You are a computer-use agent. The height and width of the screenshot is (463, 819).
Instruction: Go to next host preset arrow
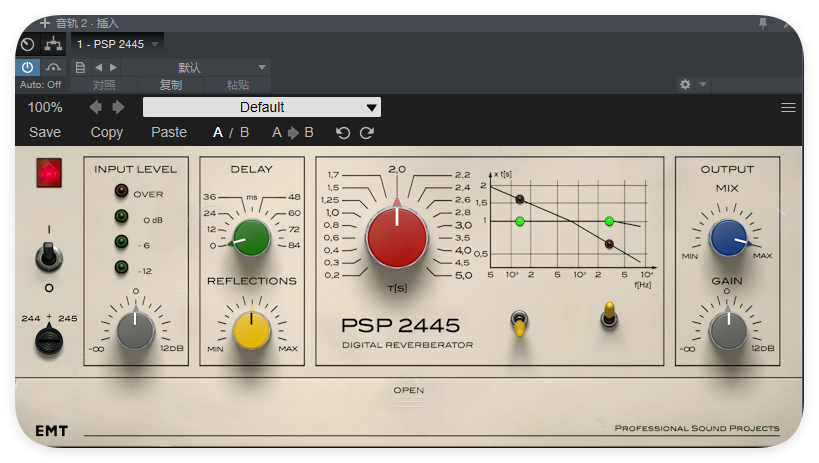point(113,67)
